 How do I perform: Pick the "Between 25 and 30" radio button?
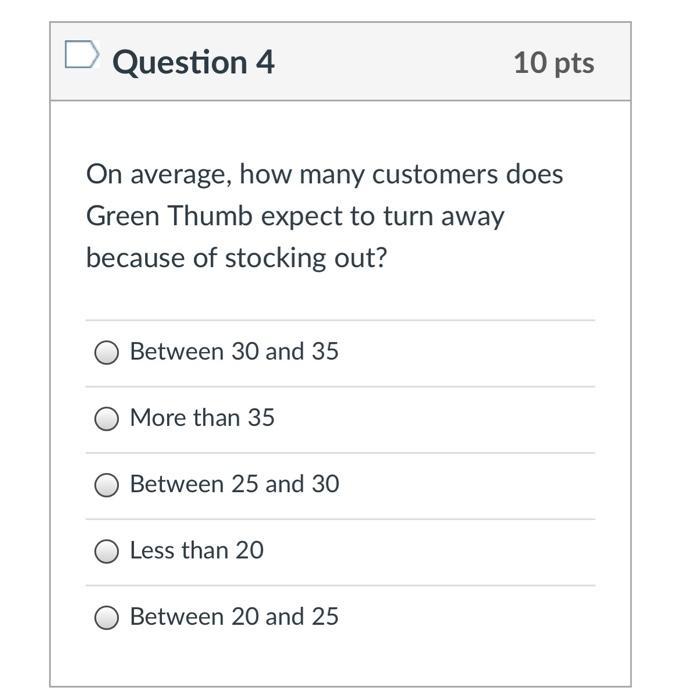tap(107, 485)
